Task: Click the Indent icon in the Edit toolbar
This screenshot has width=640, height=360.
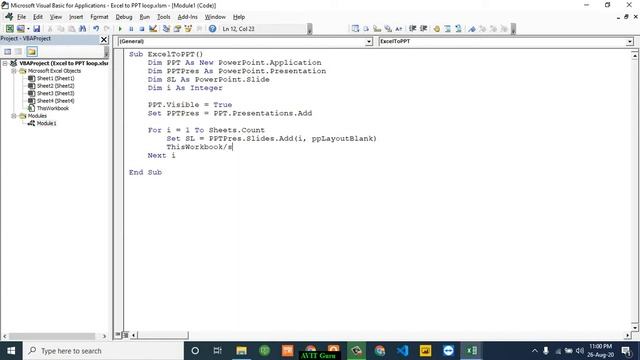Action: (412, 29)
